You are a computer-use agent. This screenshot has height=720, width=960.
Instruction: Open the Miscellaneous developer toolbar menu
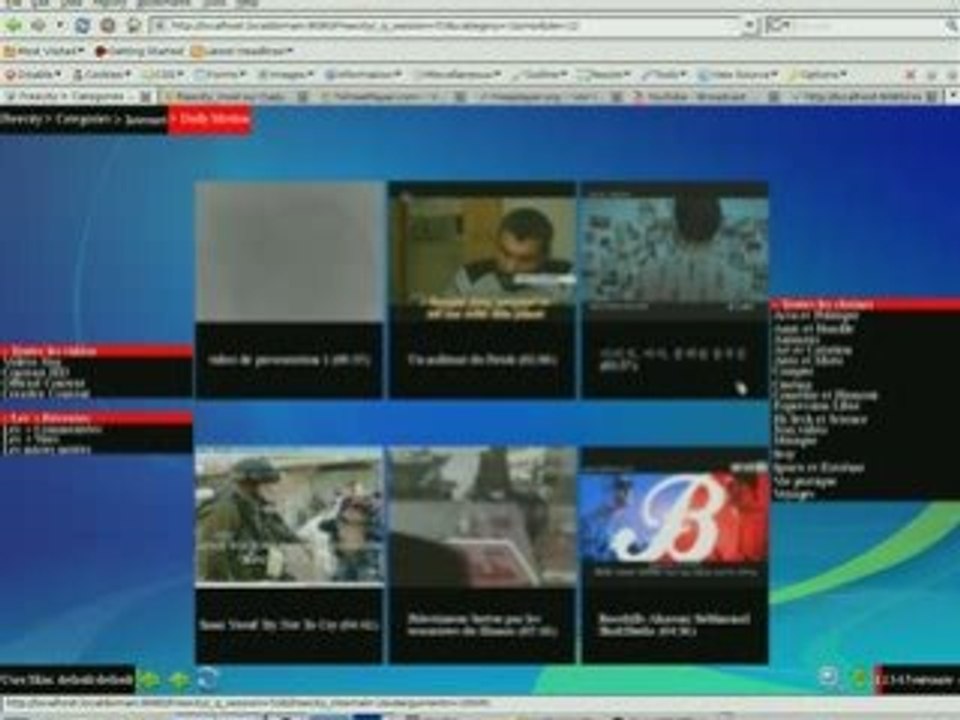click(x=457, y=75)
